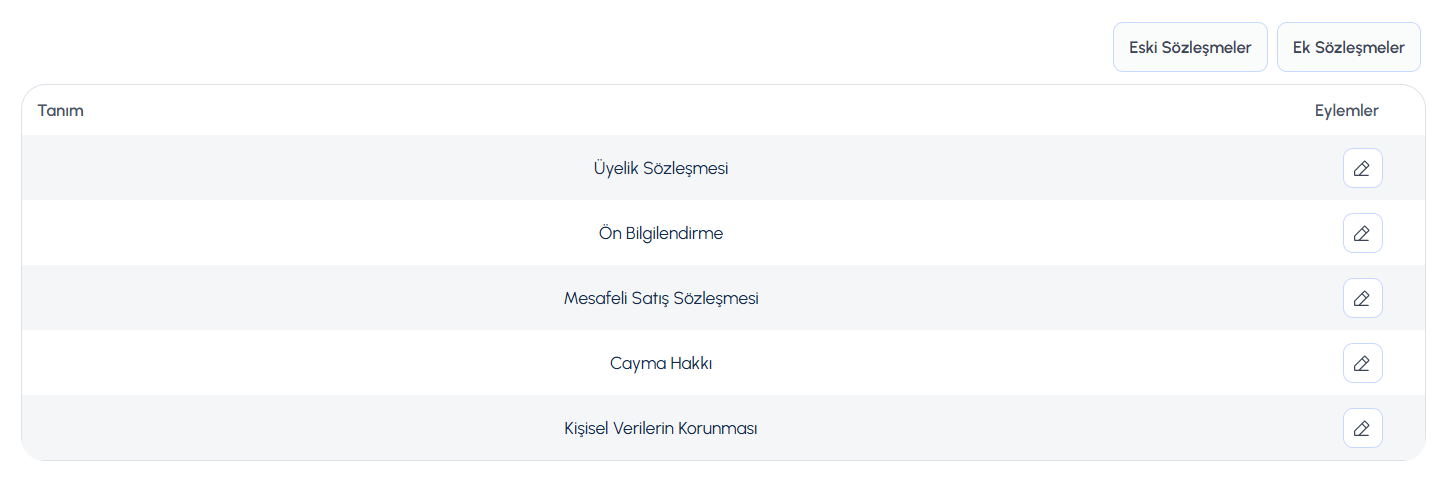Click the Tanım column header
The width and height of the screenshot is (1440, 477).
point(61,110)
